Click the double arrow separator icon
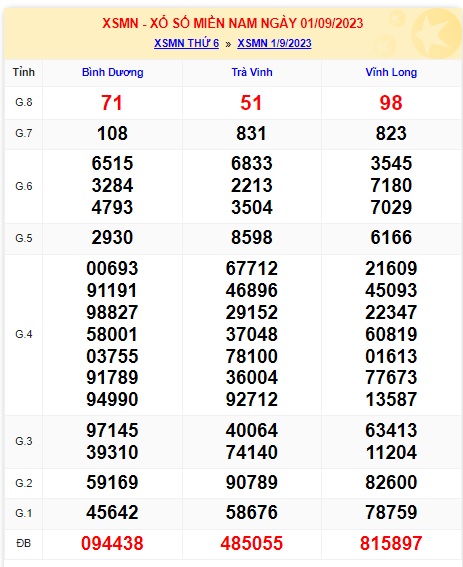Viewport: 463px width, 567px height. (x=228, y=44)
